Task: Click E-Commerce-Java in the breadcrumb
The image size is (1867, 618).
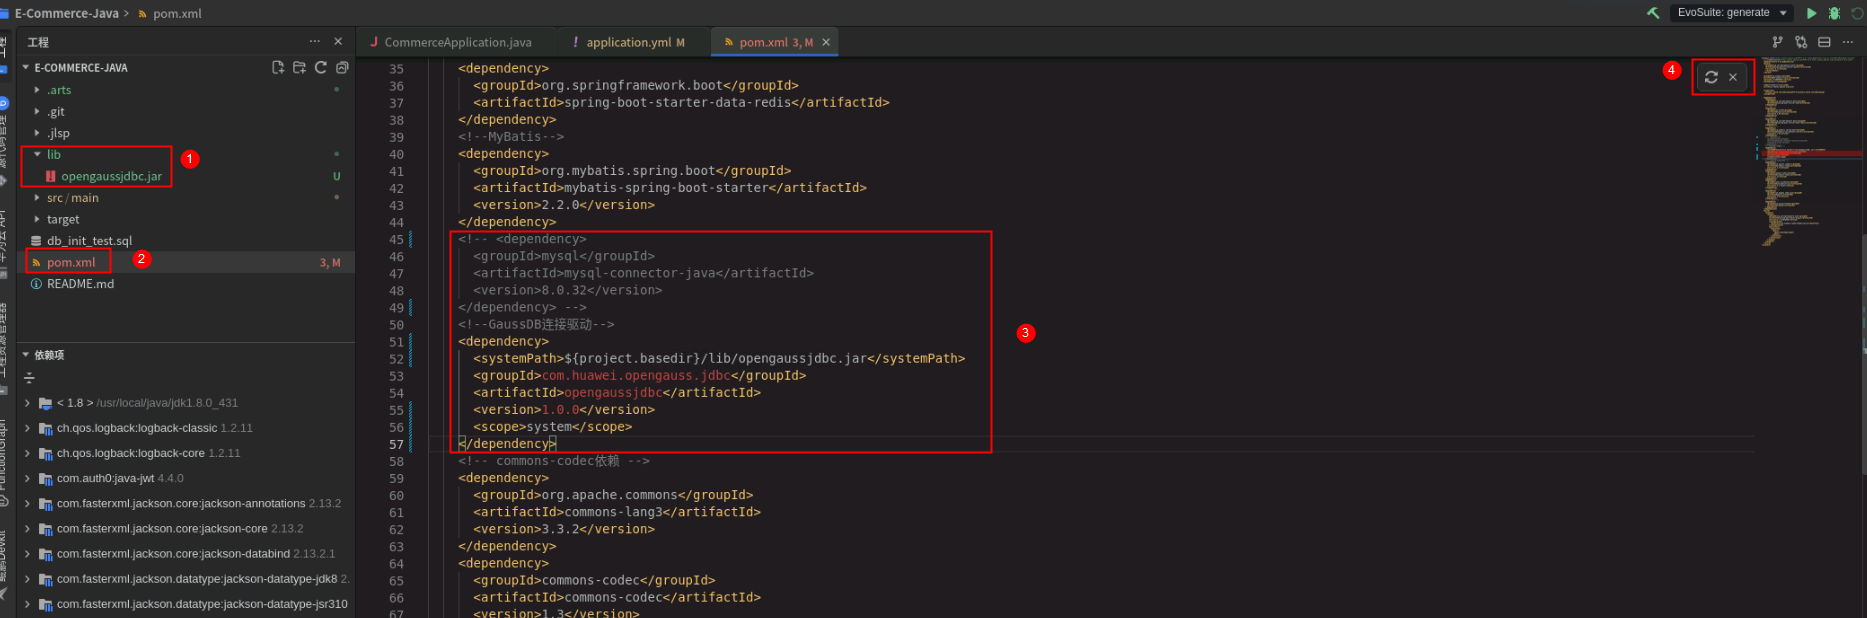Action: 66,13
